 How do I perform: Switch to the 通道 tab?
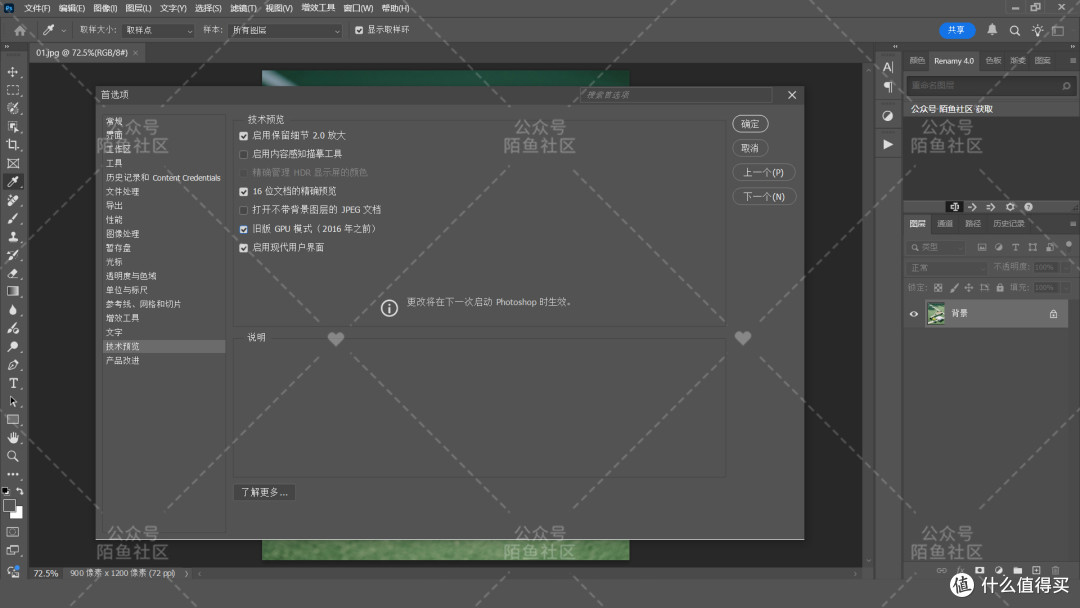point(945,224)
